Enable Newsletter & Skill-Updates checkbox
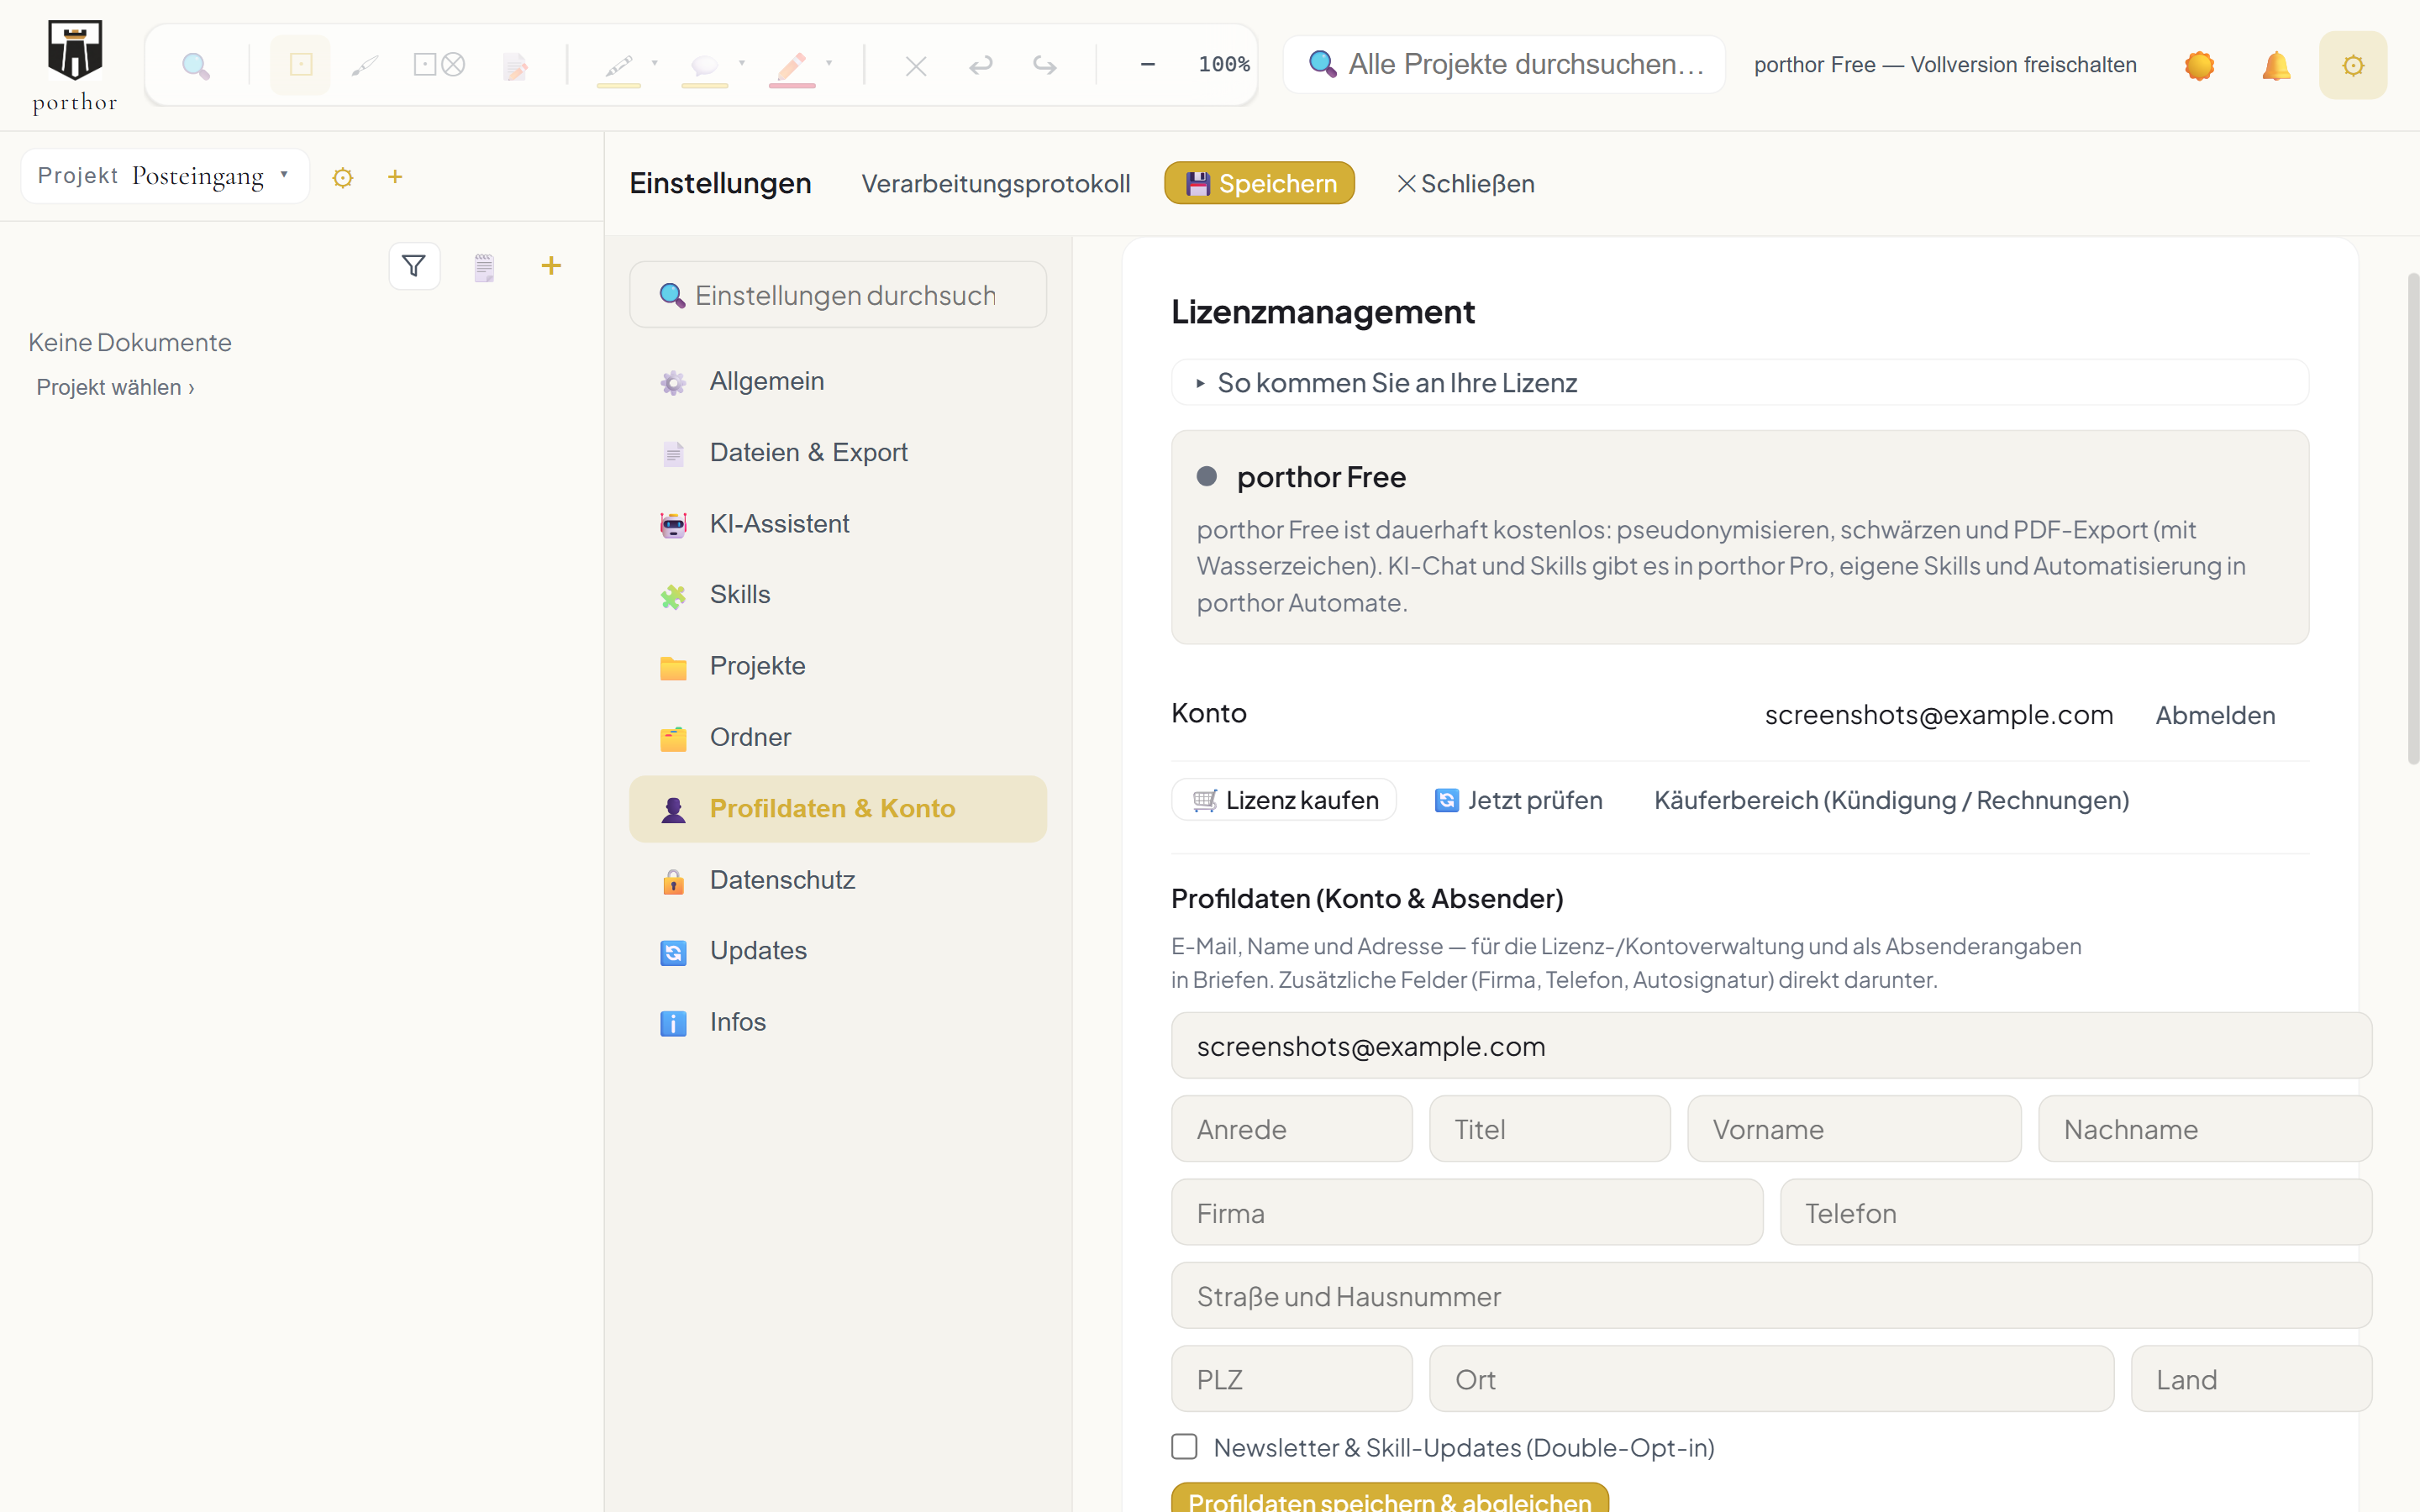The height and width of the screenshot is (1512, 2420). pos(1184,1447)
